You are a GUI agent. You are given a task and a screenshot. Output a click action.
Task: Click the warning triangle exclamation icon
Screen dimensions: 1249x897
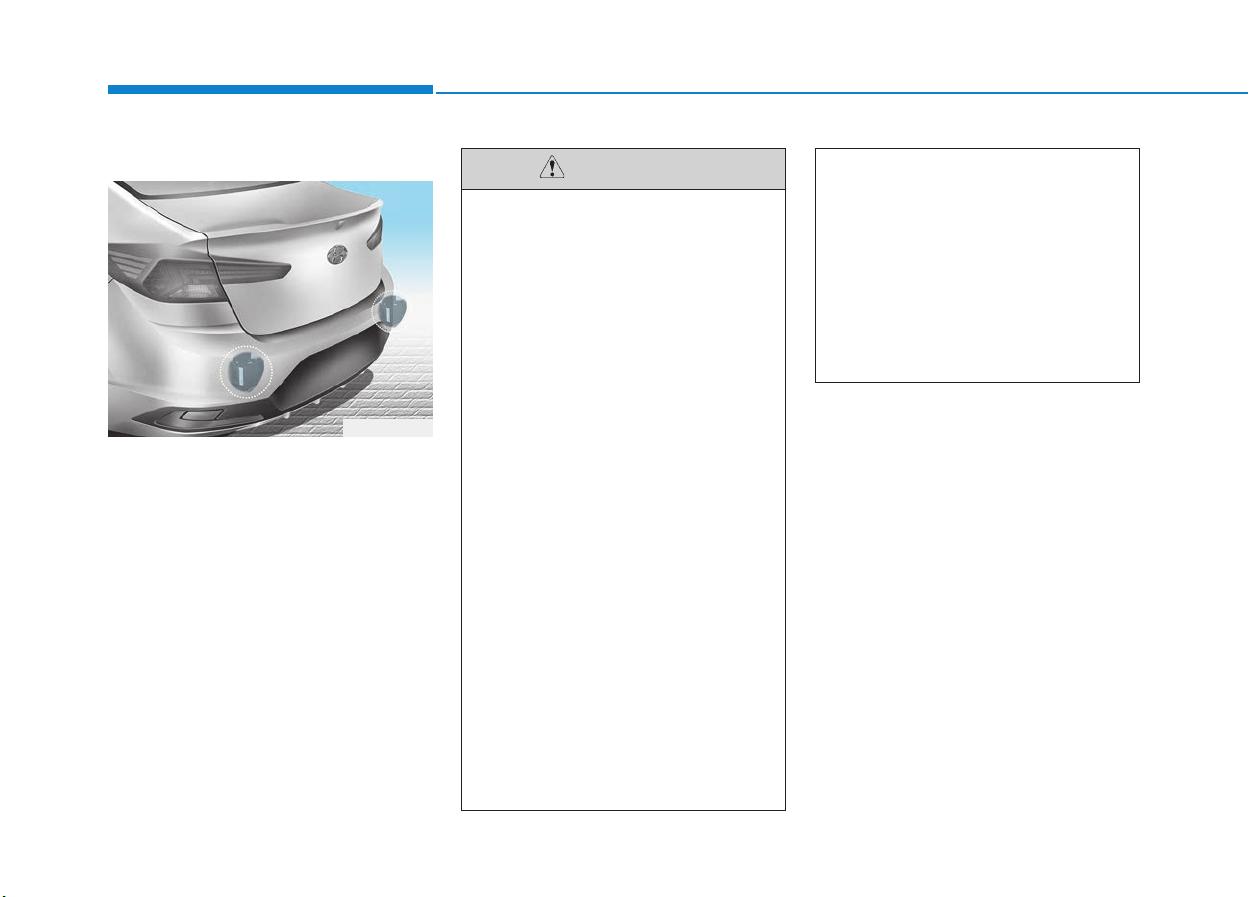[x=552, y=169]
